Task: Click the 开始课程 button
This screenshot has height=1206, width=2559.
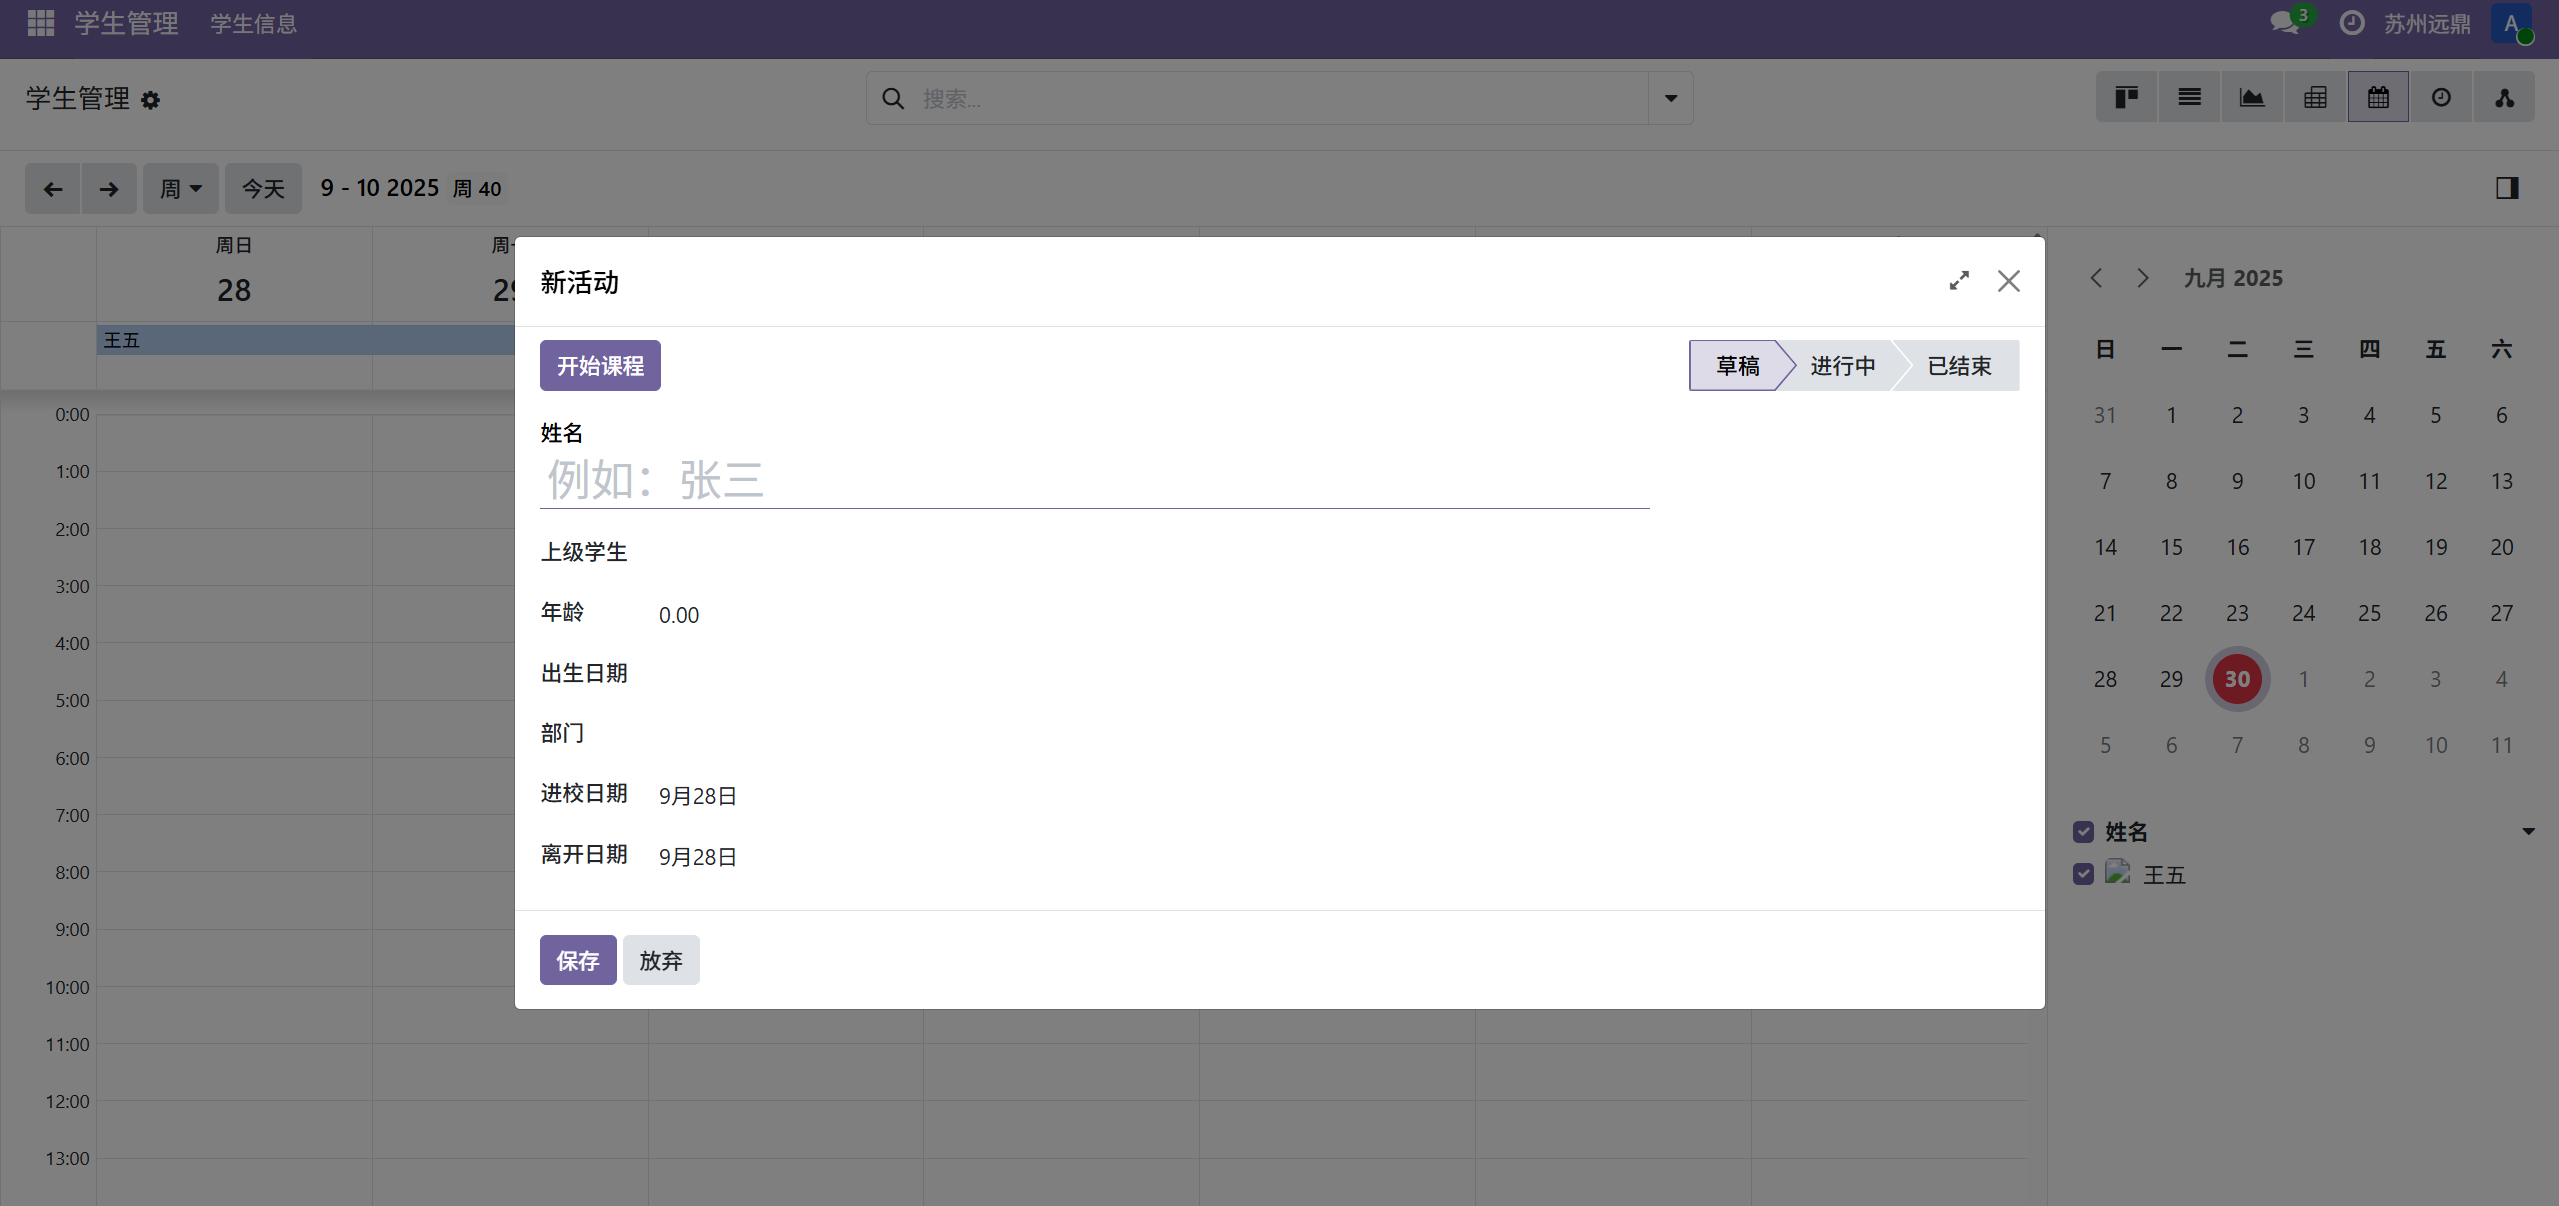Action: [600, 366]
